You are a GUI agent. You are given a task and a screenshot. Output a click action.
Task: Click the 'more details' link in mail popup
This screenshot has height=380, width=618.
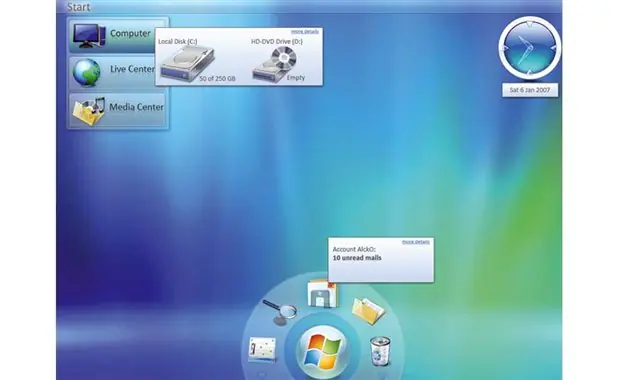(416, 242)
